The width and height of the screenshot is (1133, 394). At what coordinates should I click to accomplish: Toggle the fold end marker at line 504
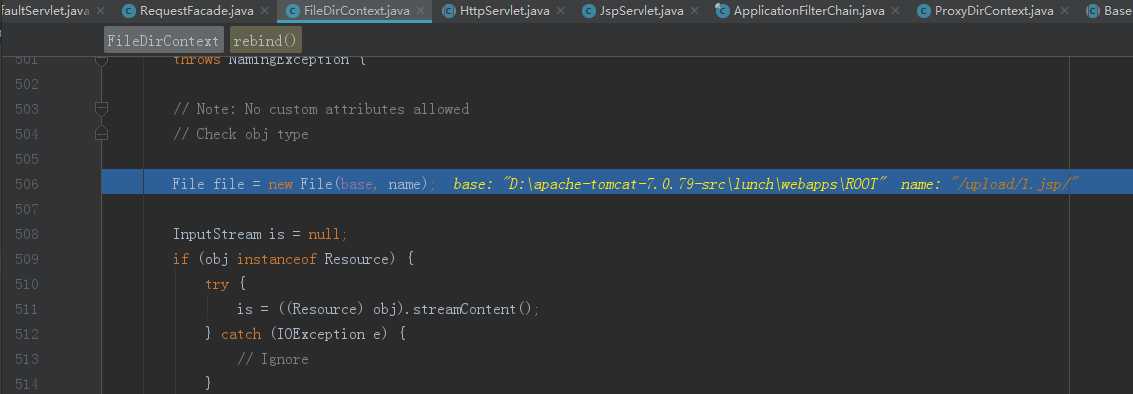(x=102, y=134)
